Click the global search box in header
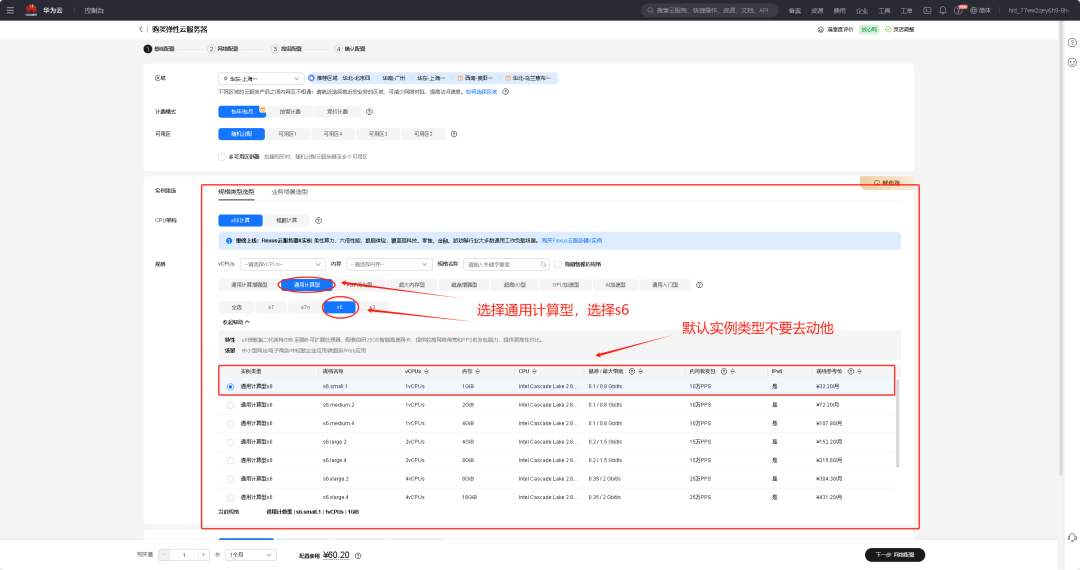The height and width of the screenshot is (570, 1080). pyautogui.click(x=709, y=10)
